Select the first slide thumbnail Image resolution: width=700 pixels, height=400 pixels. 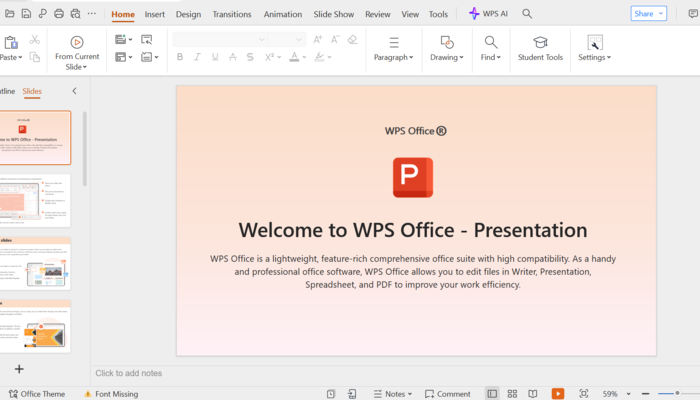coord(35,138)
